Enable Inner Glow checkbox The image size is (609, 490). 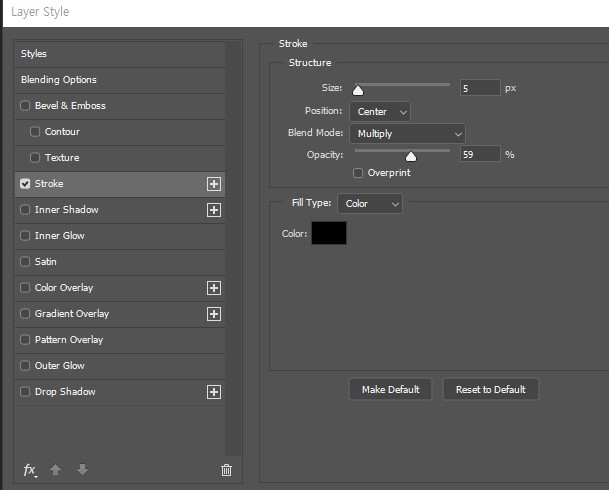pos(25,236)
